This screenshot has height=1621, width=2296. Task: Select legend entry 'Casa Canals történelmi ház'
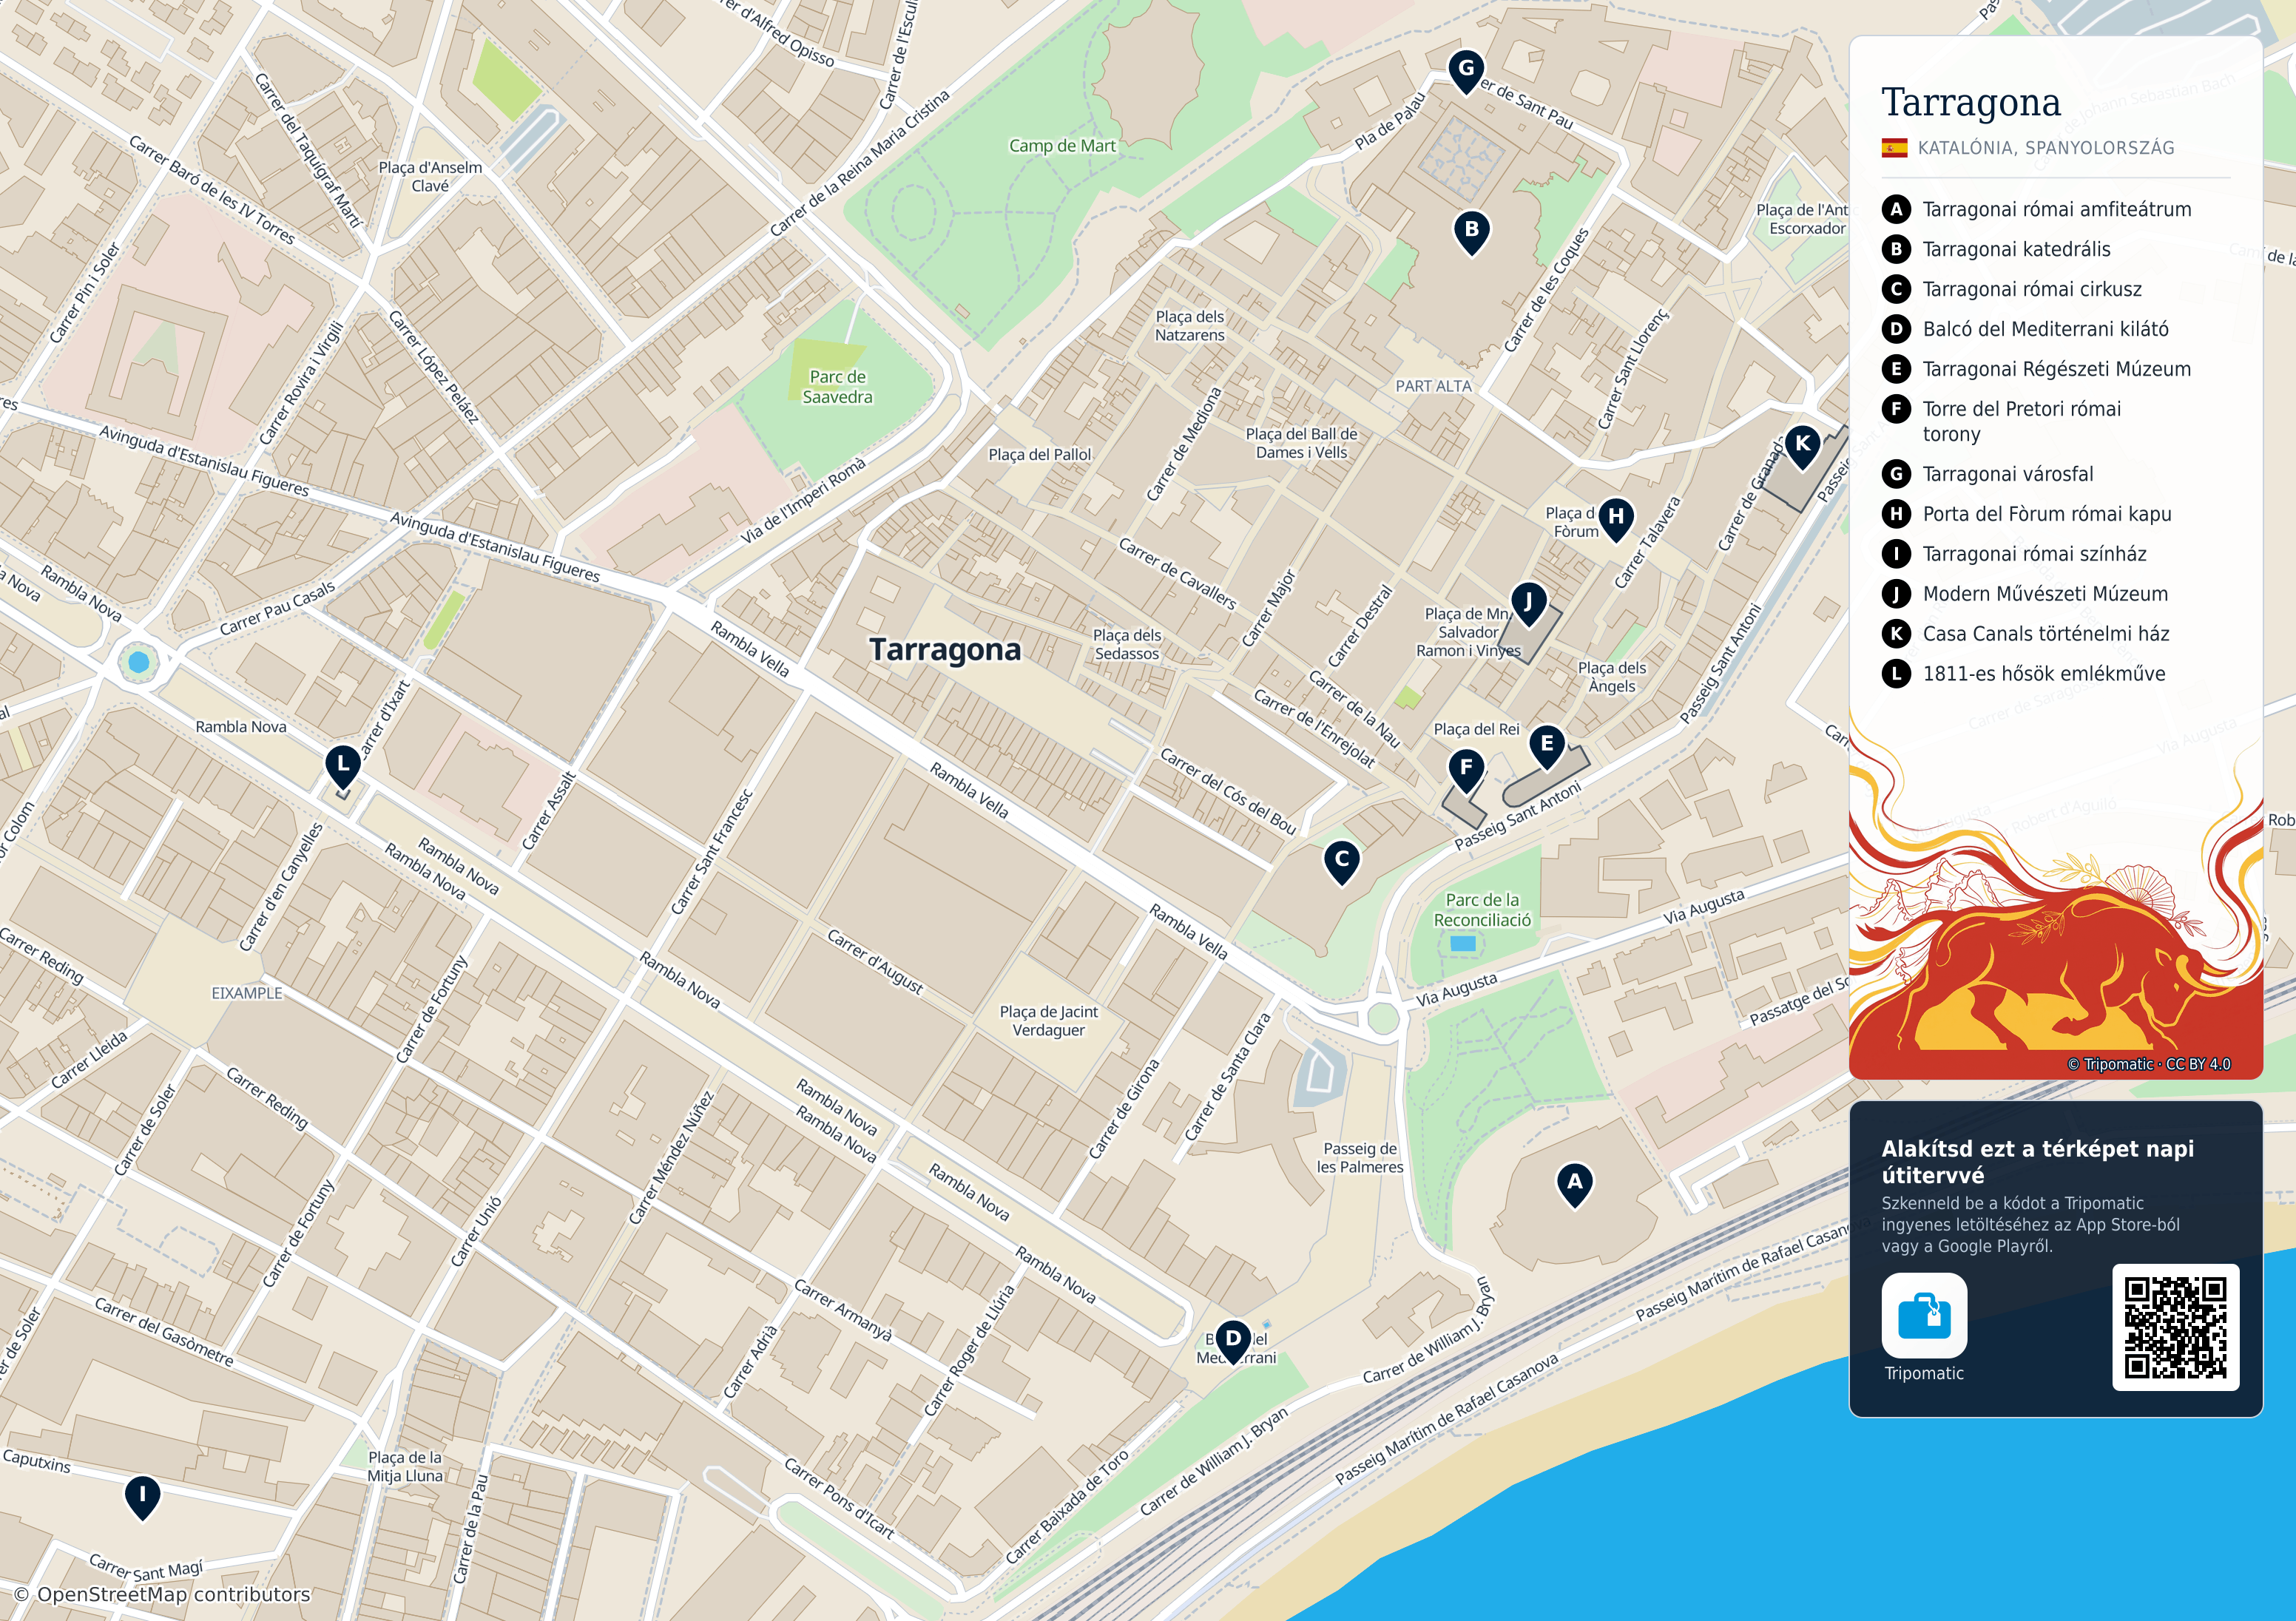(x=2025, y=634)
